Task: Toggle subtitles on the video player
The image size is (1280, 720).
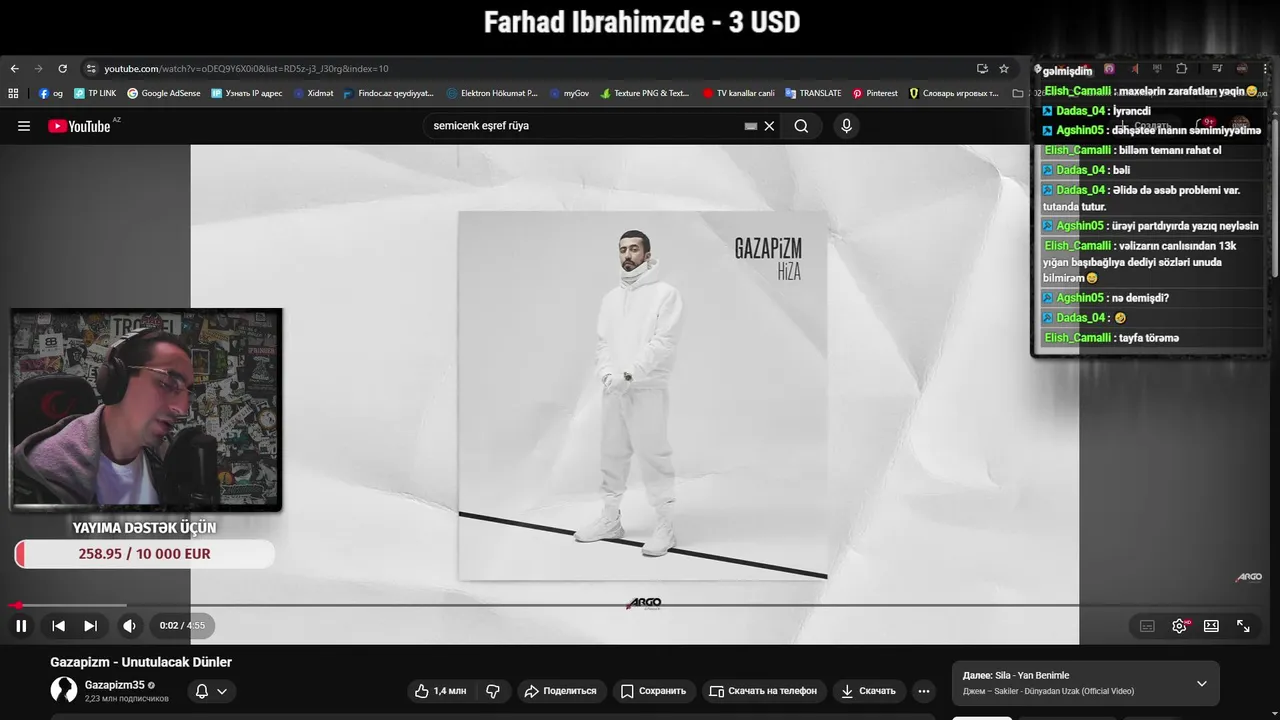Action: point(1147,626)
